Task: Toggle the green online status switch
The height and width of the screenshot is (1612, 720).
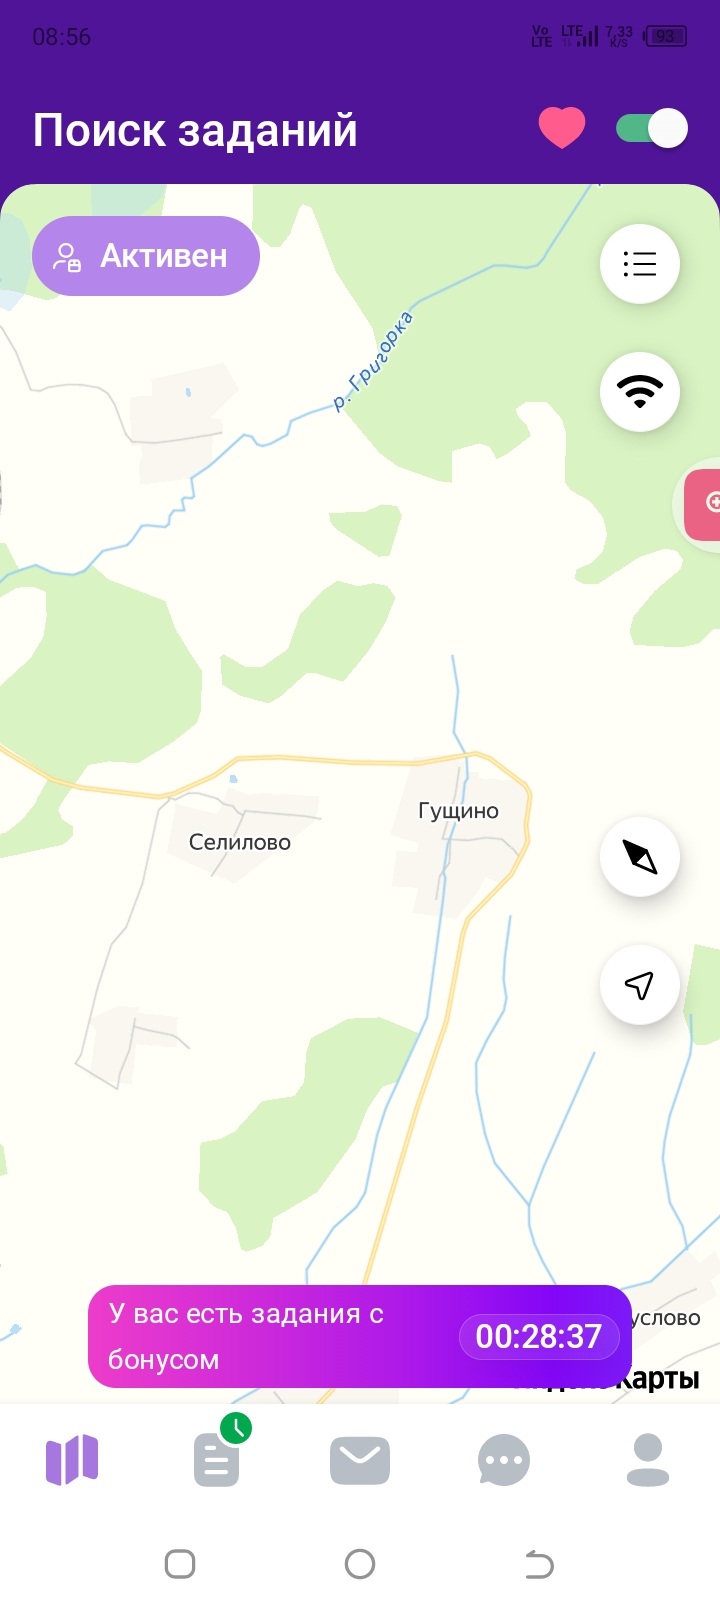Action: click(x=652, y=128)
